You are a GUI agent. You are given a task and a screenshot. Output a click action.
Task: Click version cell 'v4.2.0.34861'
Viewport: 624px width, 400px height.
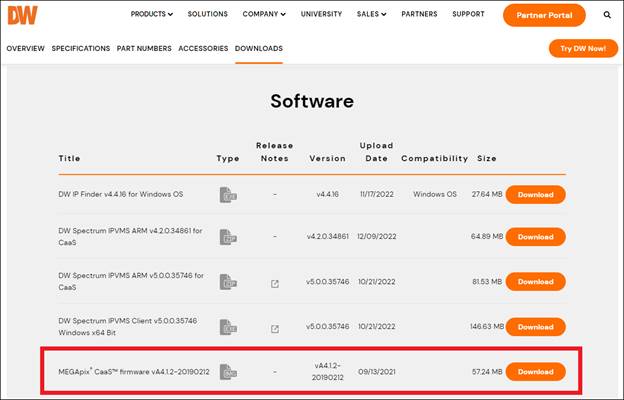coord(328,236)
